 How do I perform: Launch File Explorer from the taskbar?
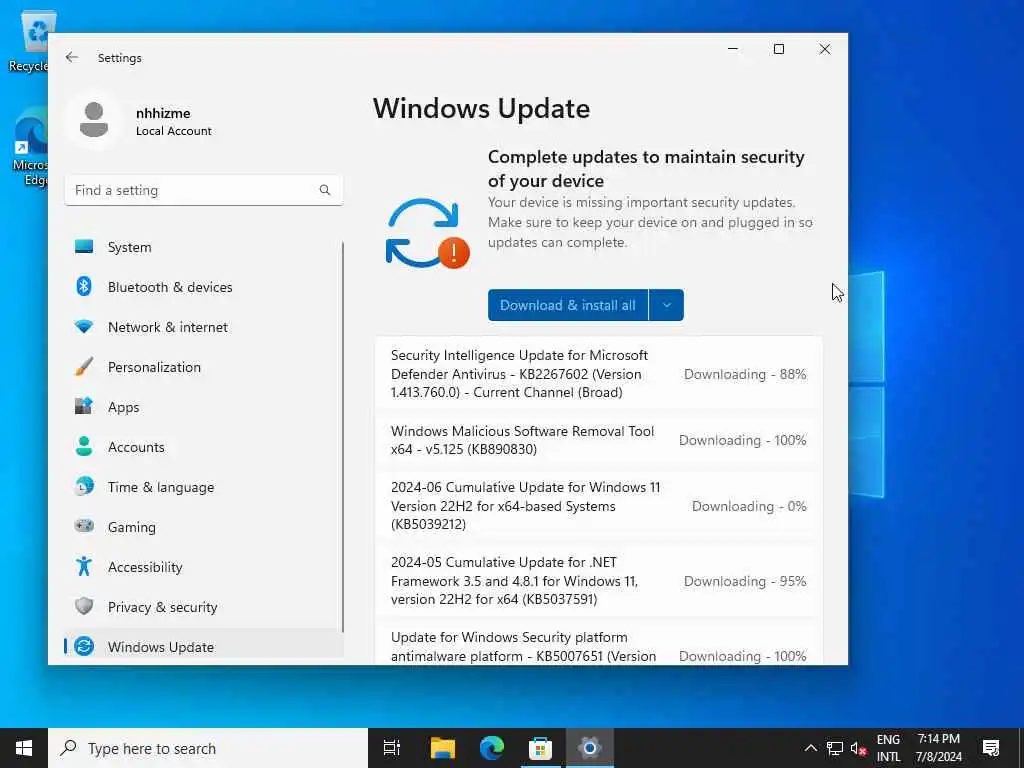pyautogui.click(x=443, y=748)
